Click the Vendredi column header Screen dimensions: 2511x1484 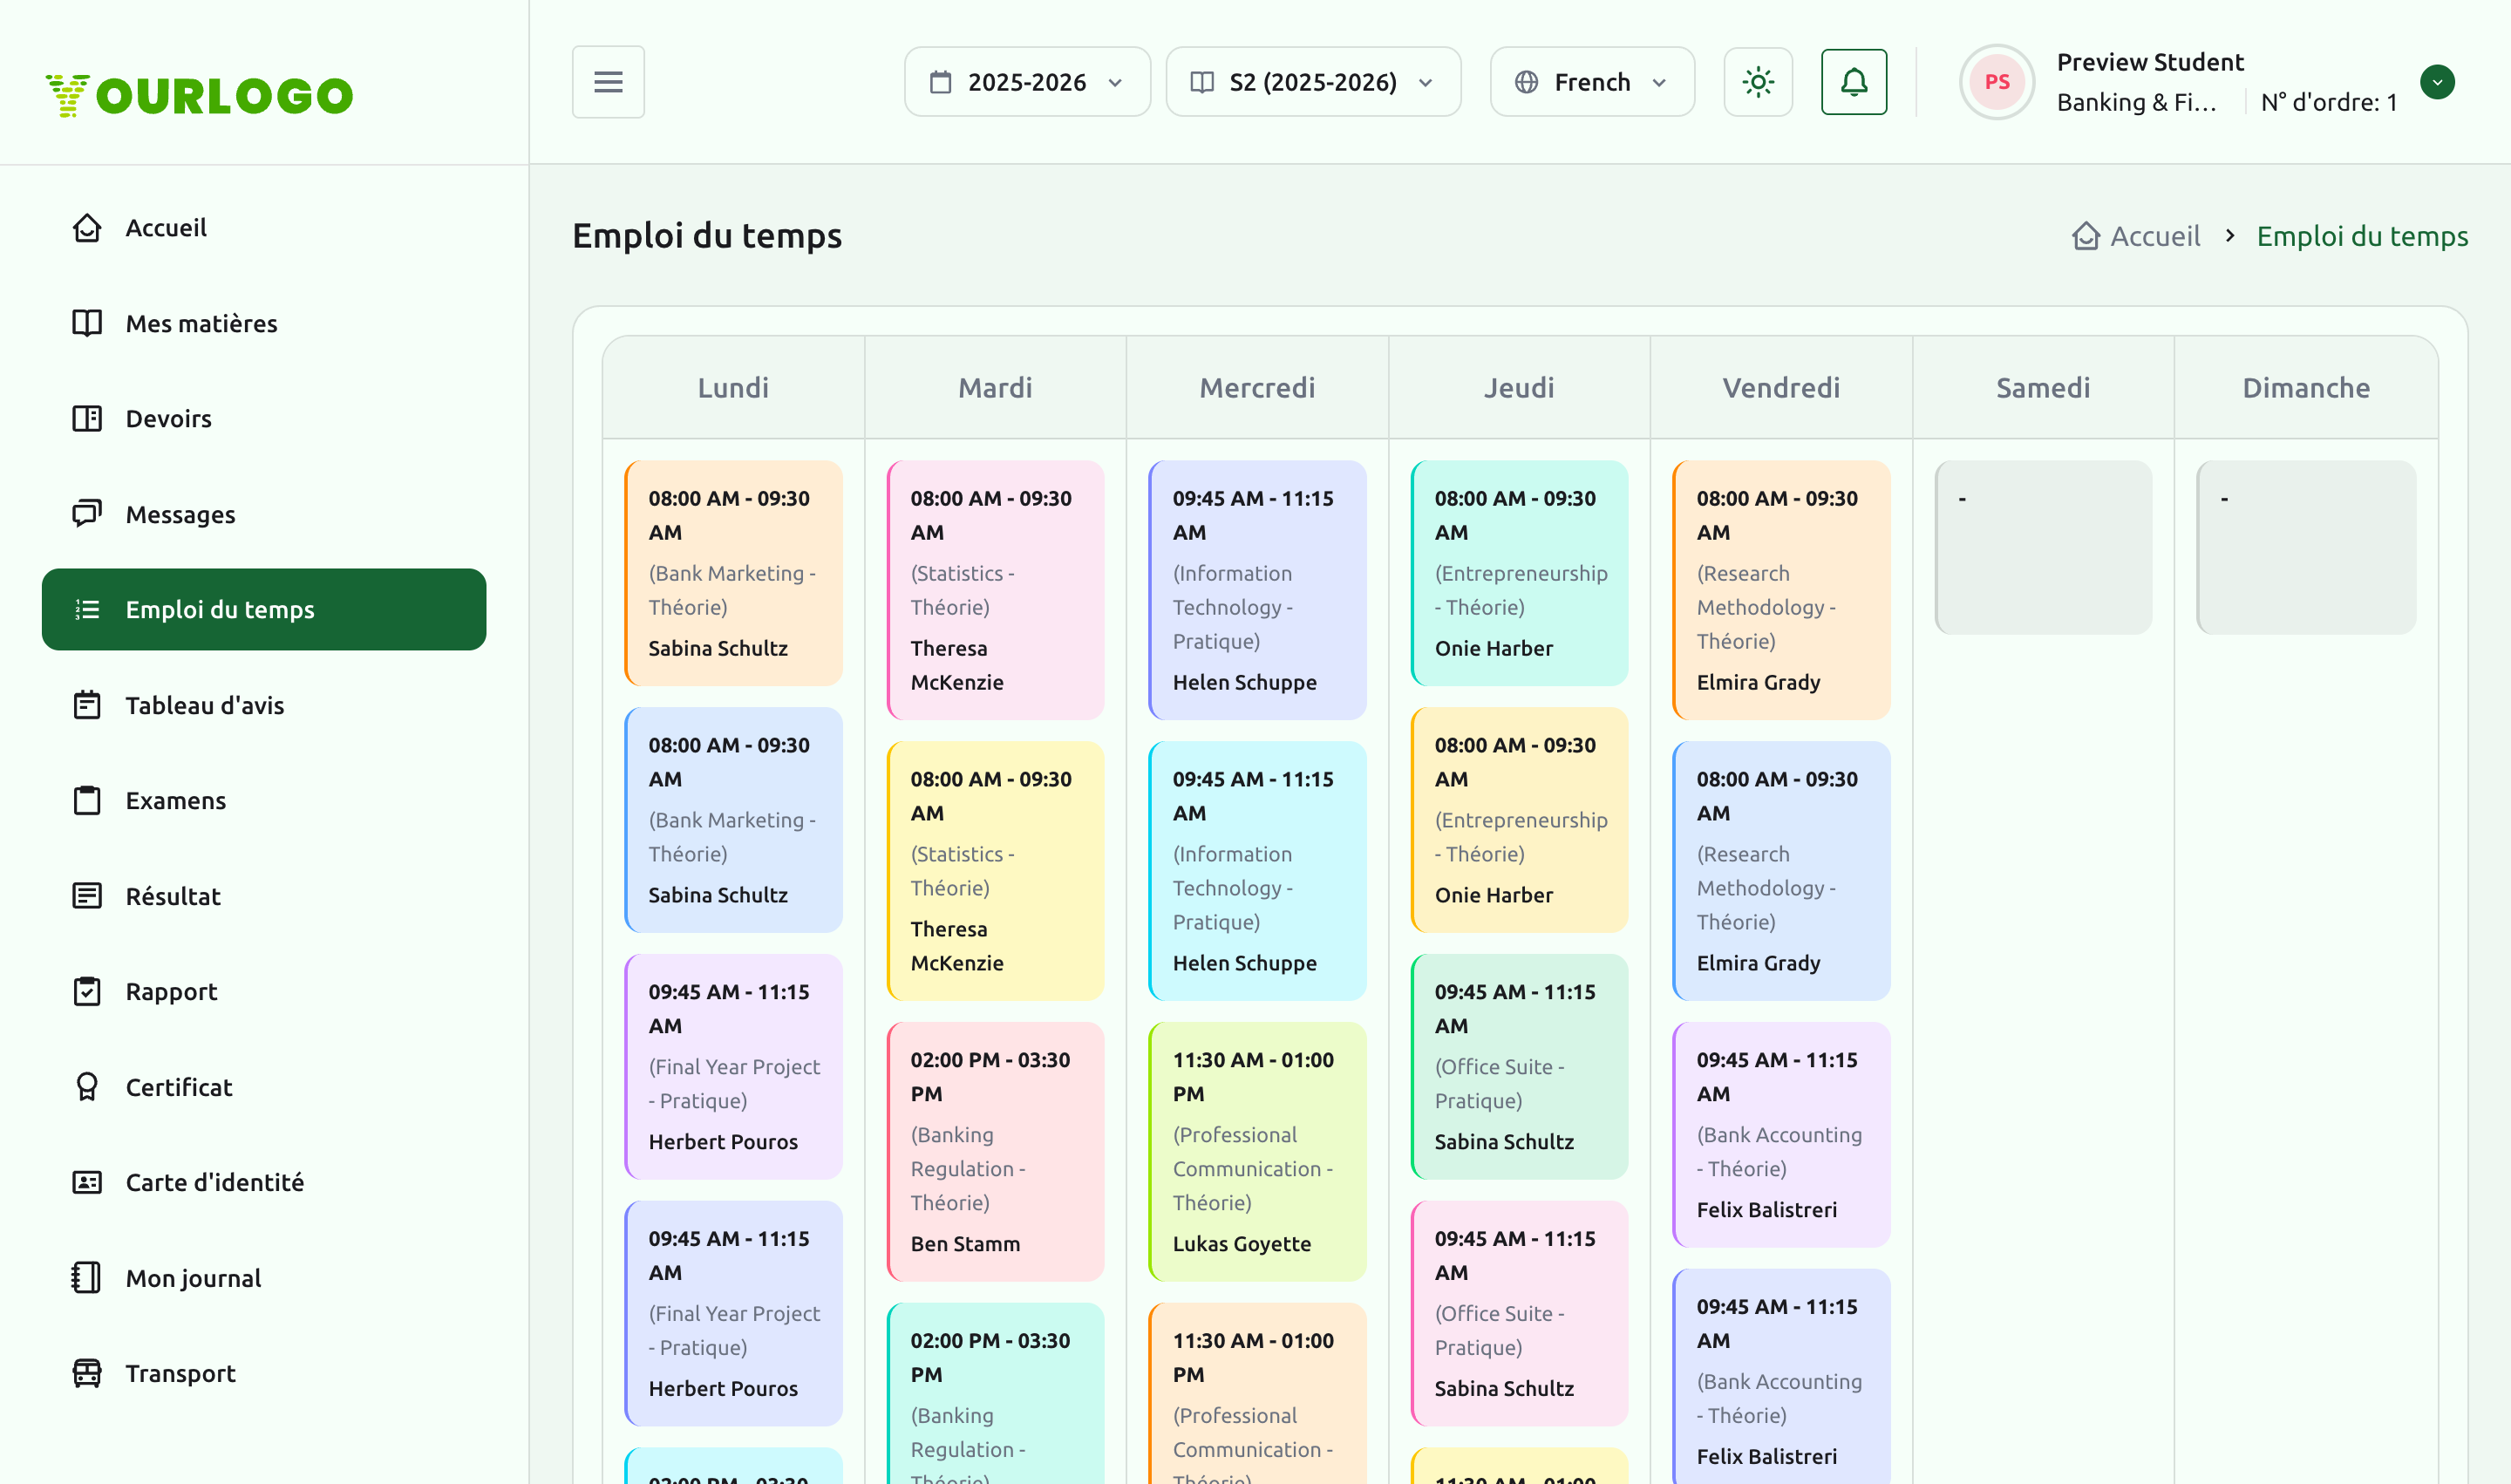click(x=1781, y=388)
